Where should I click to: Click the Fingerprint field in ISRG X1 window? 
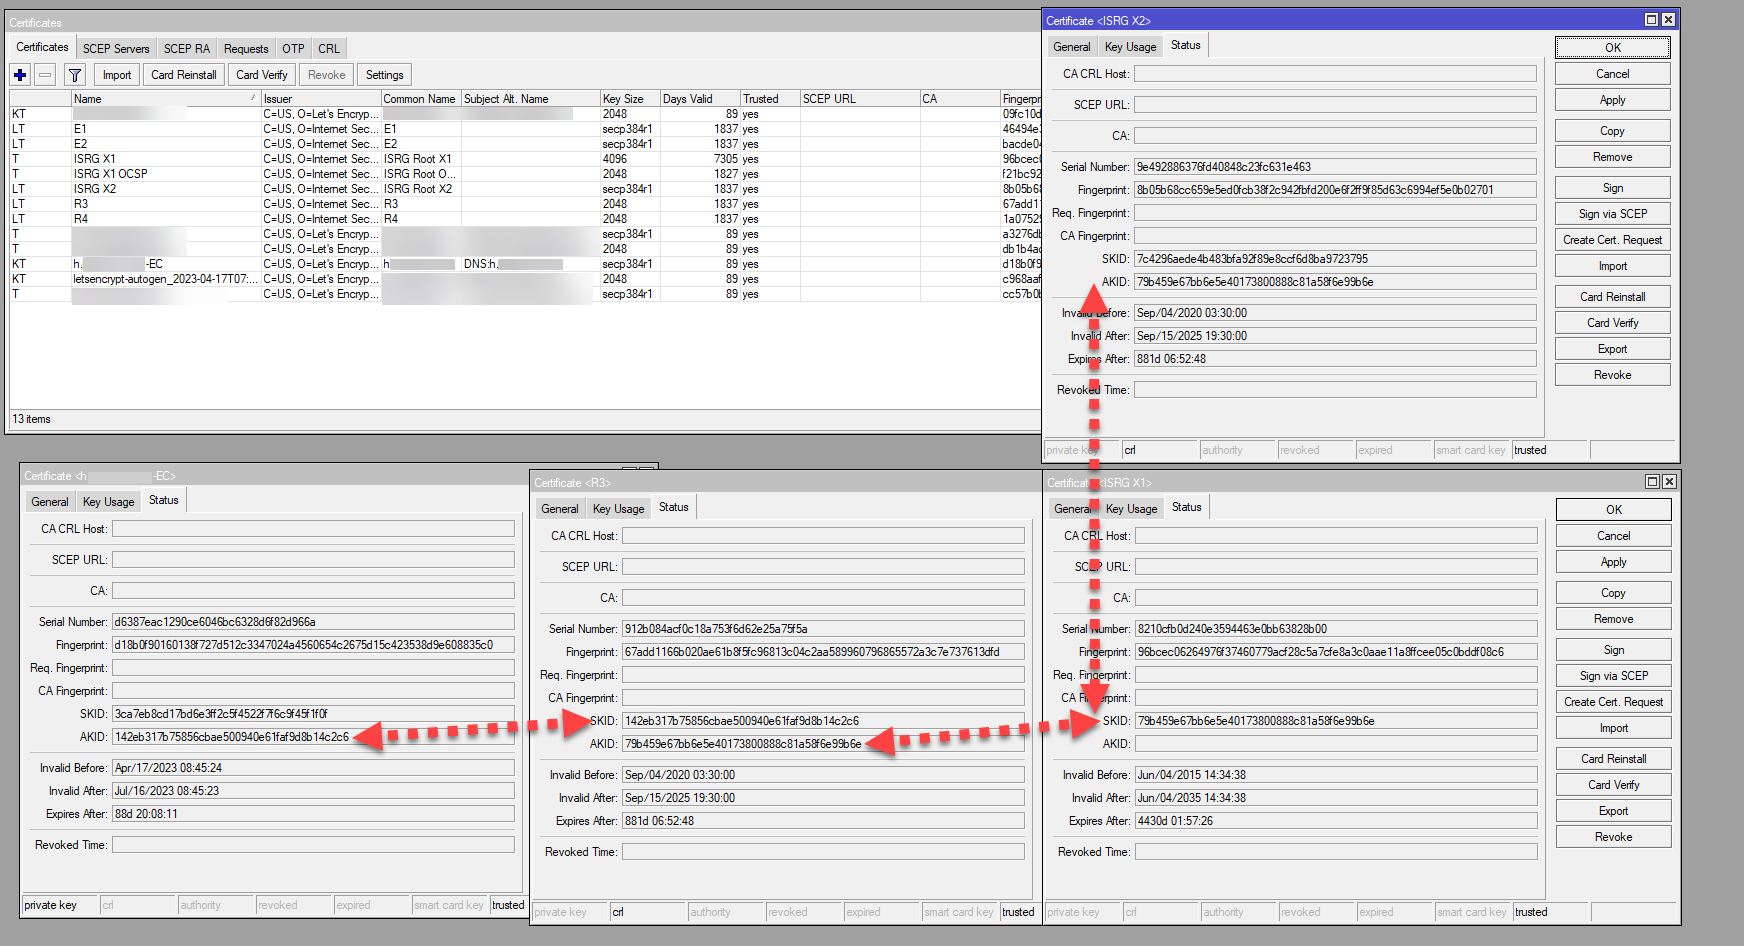[x=1336, y=652]
